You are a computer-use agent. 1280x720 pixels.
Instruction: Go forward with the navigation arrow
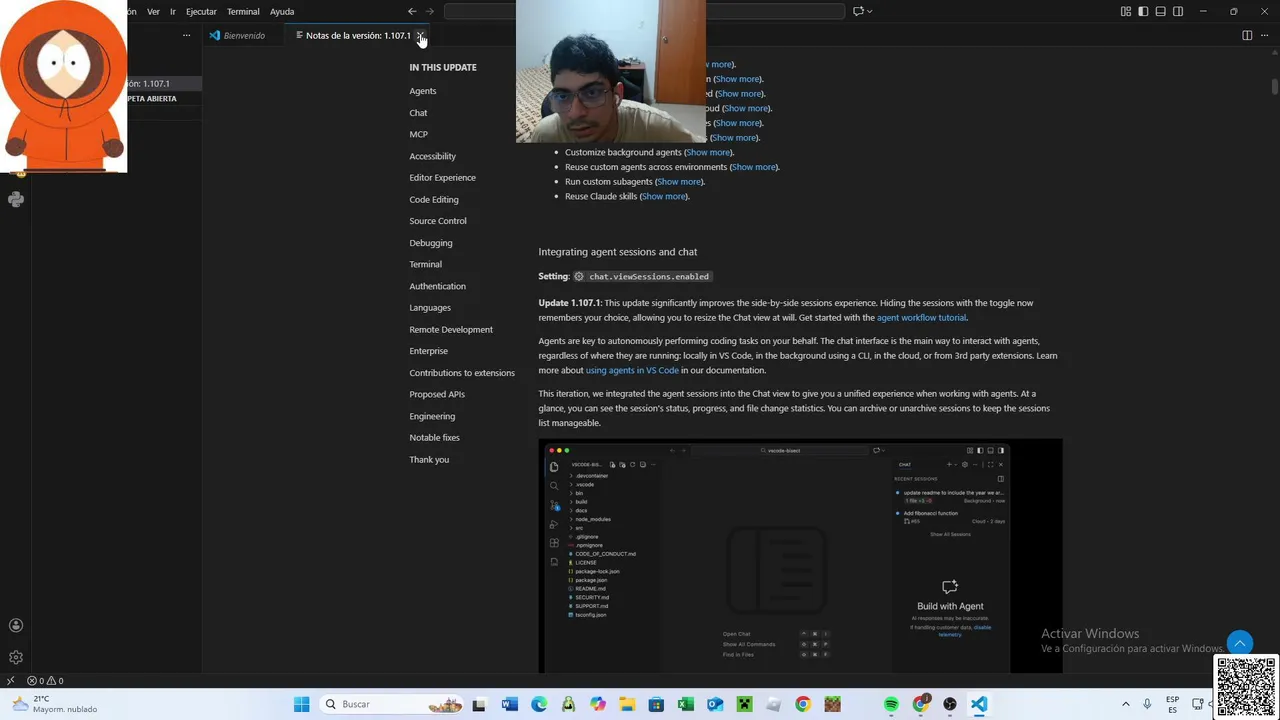430,12
